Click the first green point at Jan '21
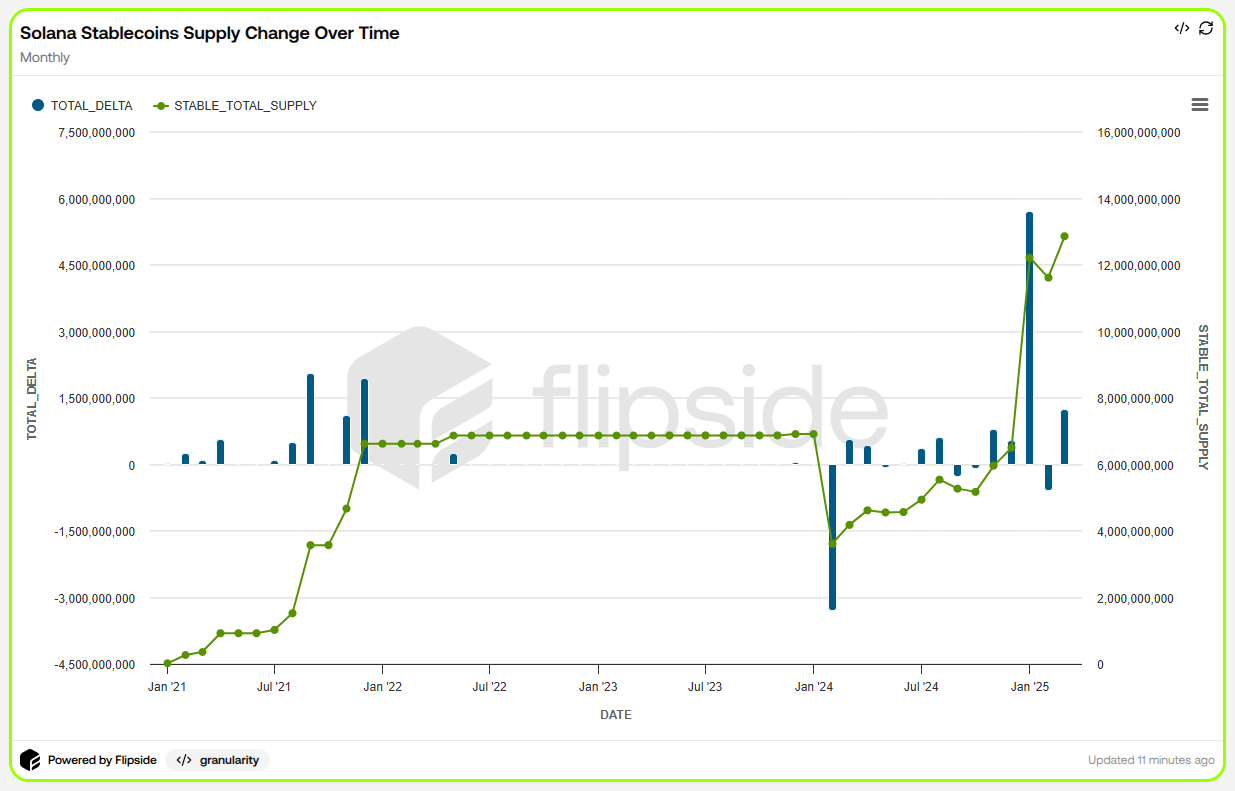 click(167, 663)
